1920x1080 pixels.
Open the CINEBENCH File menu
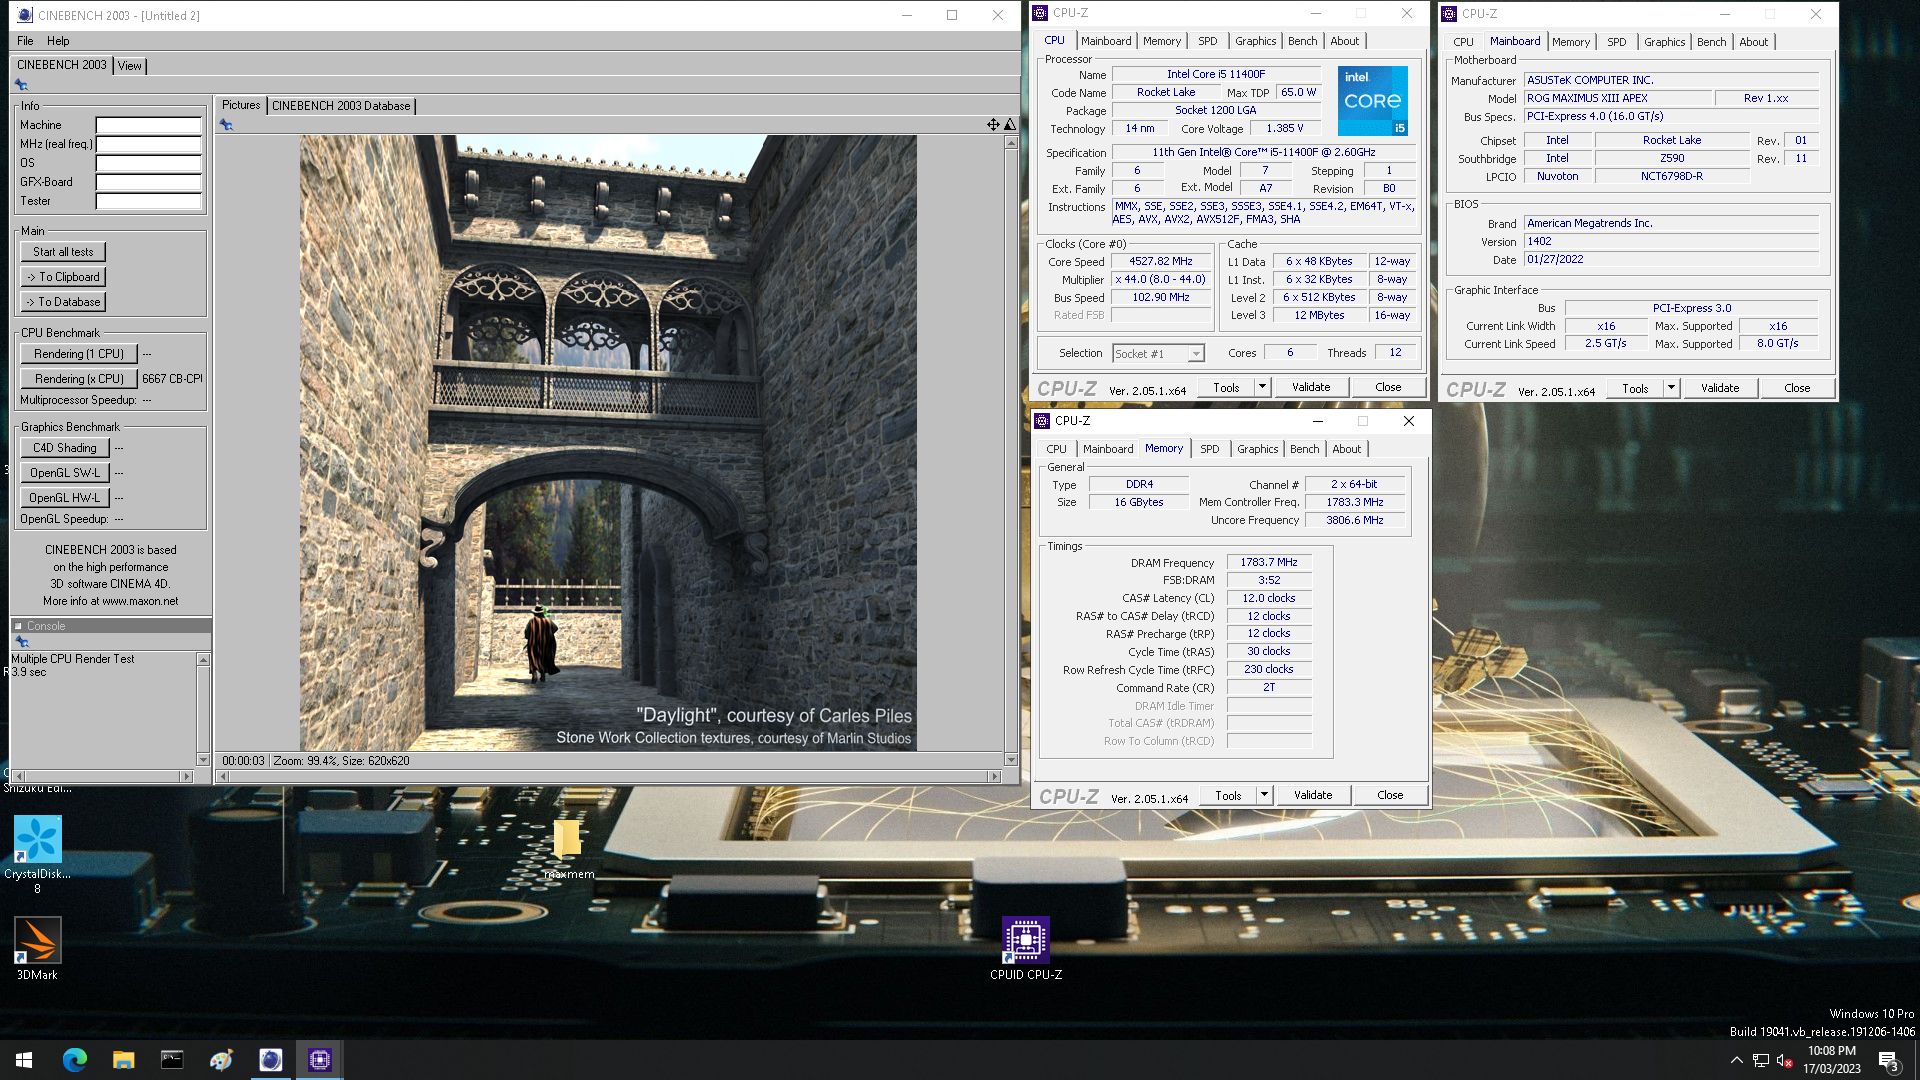point(25,41)
